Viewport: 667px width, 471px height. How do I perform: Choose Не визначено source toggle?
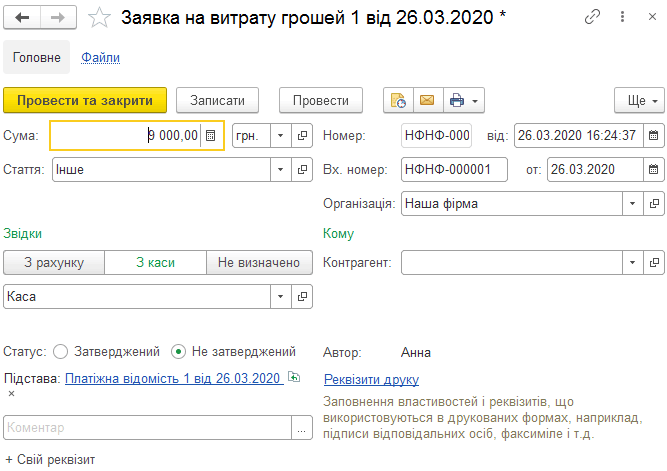point(259,263)
